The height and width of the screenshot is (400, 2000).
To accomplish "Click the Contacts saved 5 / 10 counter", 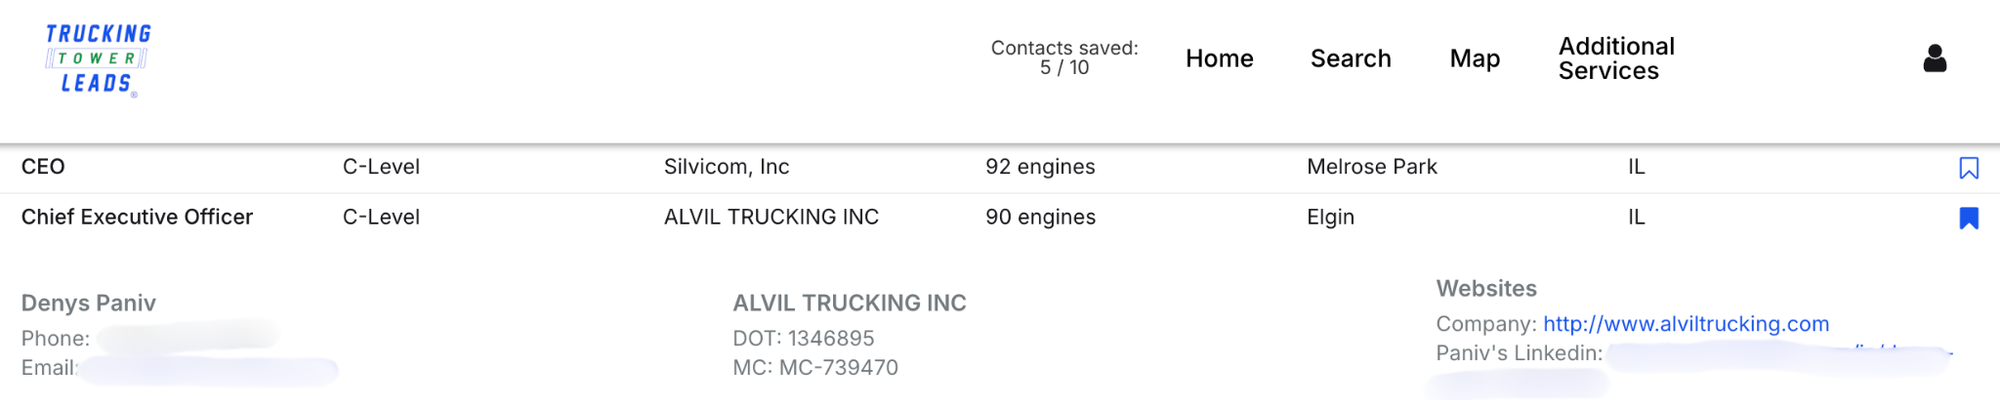I will tap(1064, 58).
